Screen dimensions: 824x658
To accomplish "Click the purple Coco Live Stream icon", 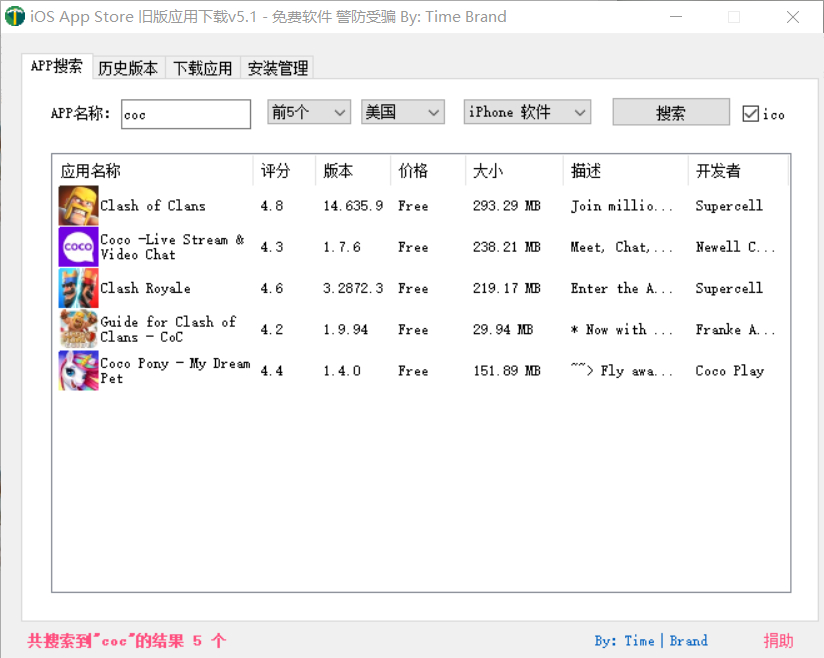I will [78, 247].
